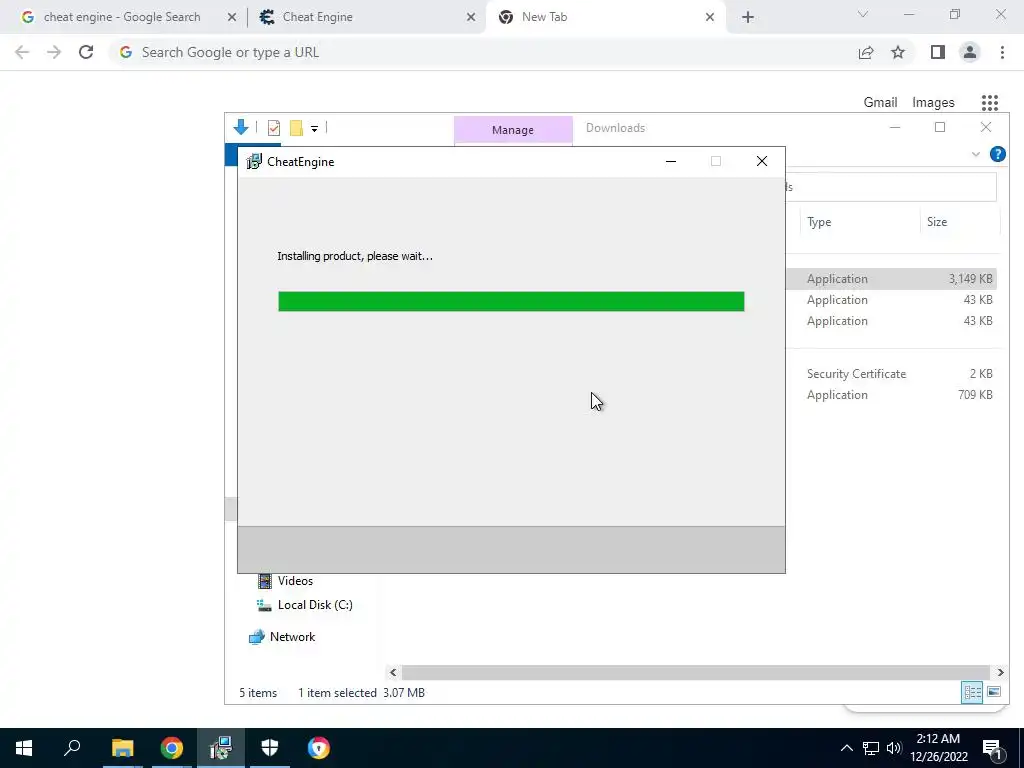1024x768 pixels.
Task: Show hidden system tray icons
Action: [846, 748]
